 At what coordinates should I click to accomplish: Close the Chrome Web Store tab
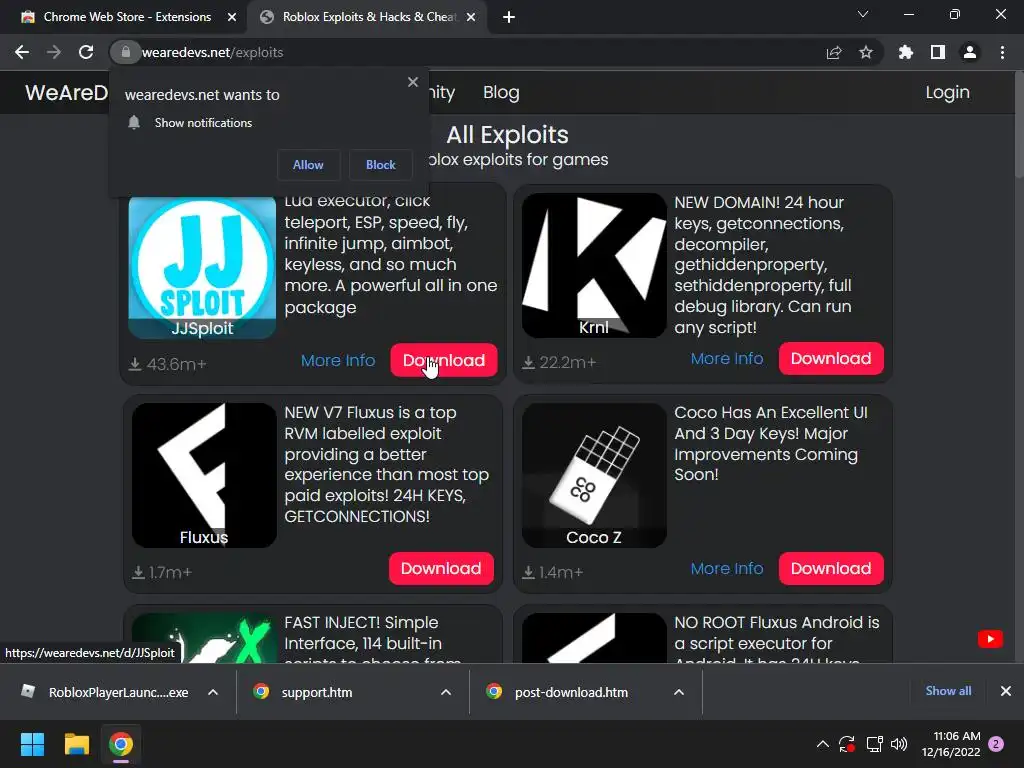pyautogui.click(x=232, y=17)
